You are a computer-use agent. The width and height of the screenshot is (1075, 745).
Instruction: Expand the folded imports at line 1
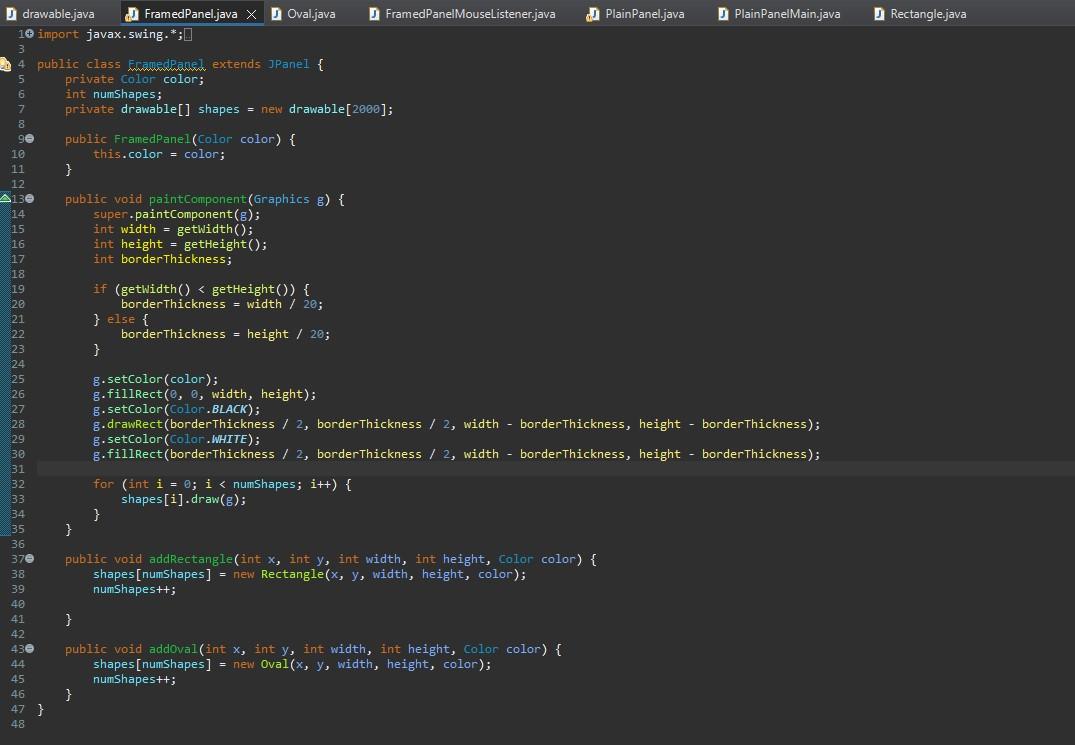(29, 34)
